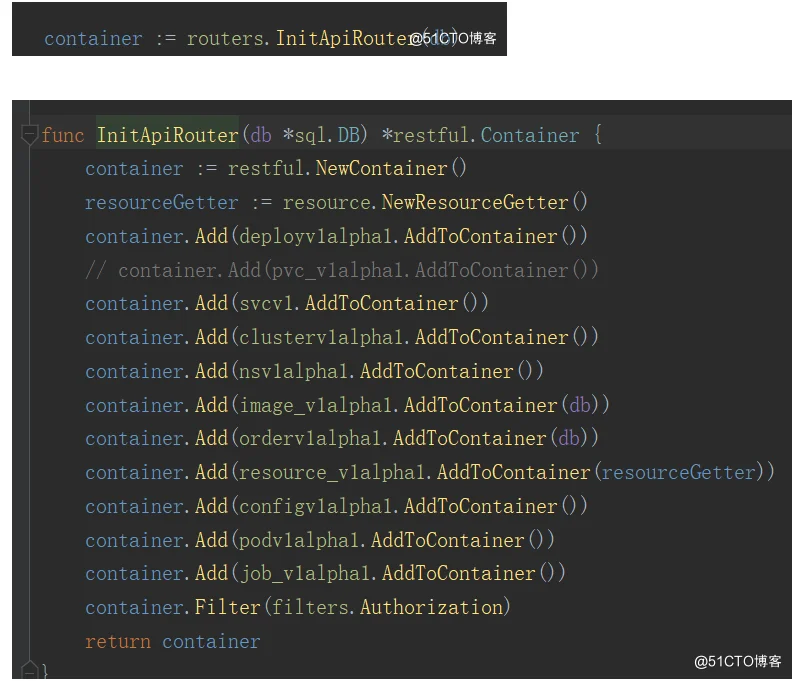Image resolution: width=796 pixels, height=681 pixels.
Task: Click the commented-out pvc_v1alpha1 line
Action: [x=342, y=271]
